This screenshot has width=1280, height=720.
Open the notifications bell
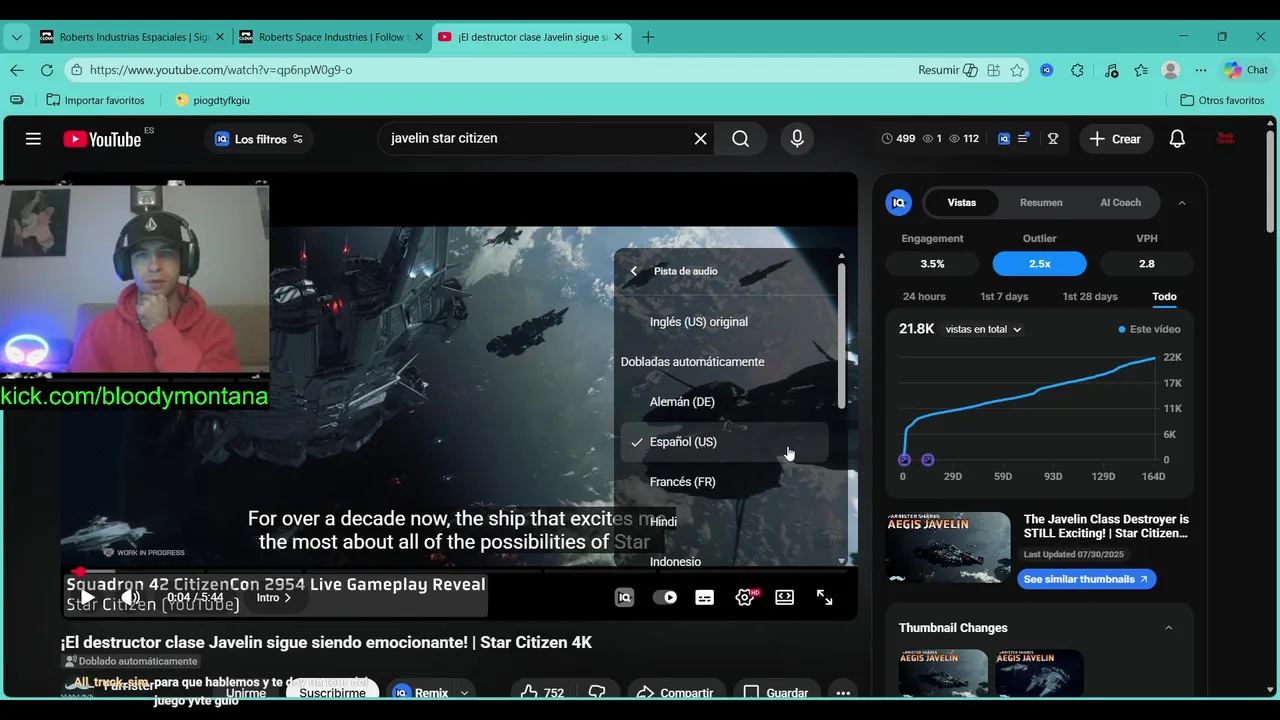tap(1177, 139)
